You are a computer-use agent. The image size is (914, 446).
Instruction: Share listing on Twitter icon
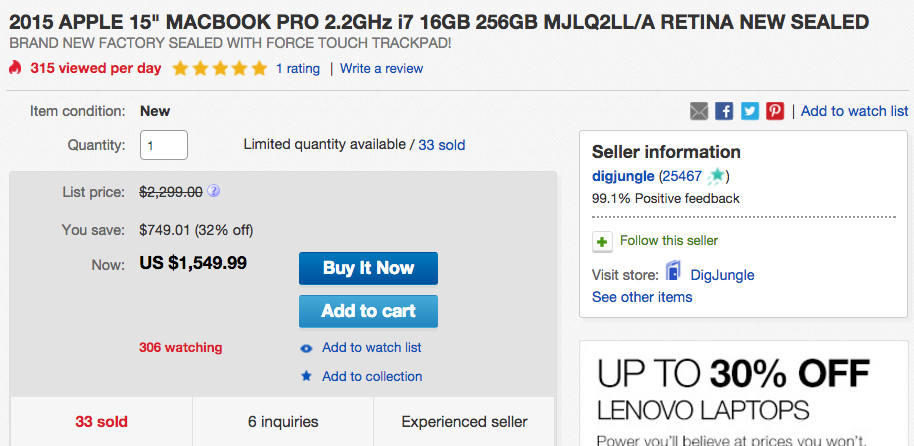[750, 111]
